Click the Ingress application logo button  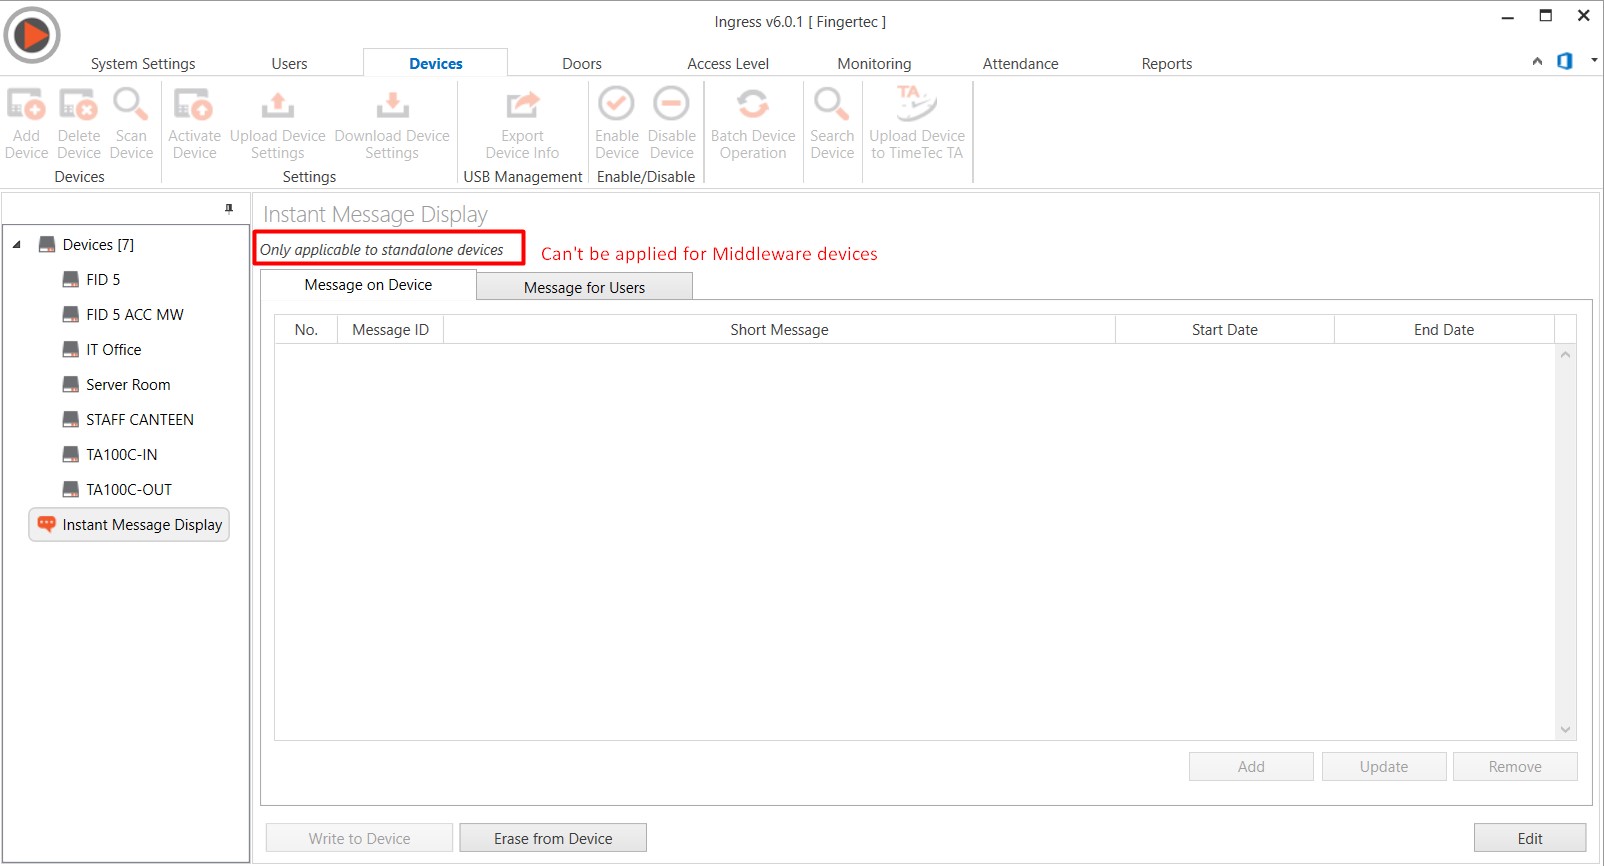(x=32, y=35)
